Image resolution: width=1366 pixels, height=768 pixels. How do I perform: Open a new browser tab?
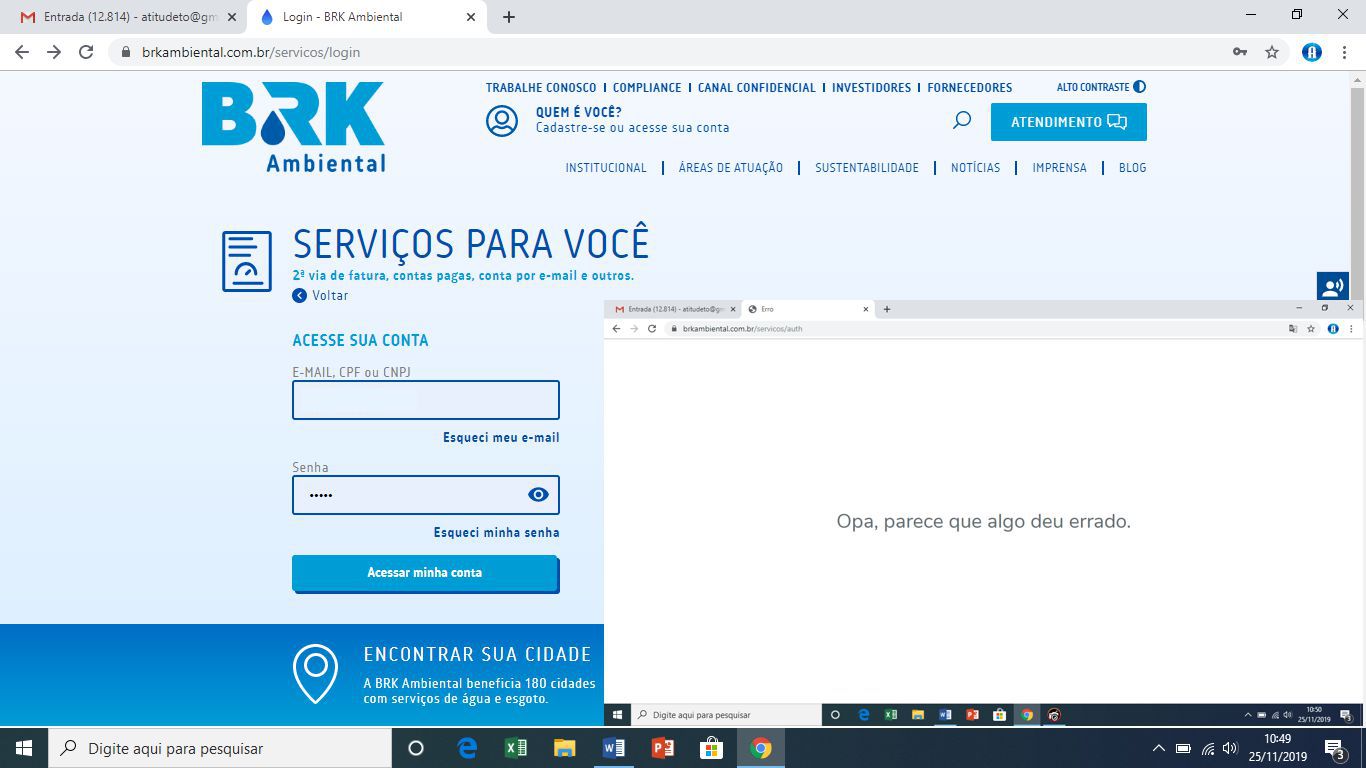coord(509,17)
